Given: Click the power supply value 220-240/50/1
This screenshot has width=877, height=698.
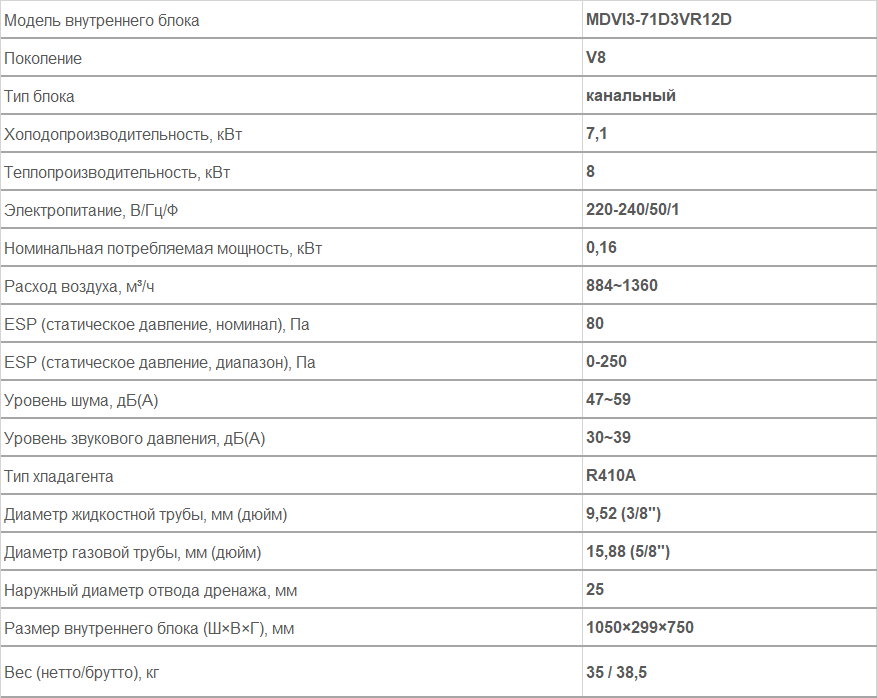Looking at the screenshot, I should tap(632, 210).
